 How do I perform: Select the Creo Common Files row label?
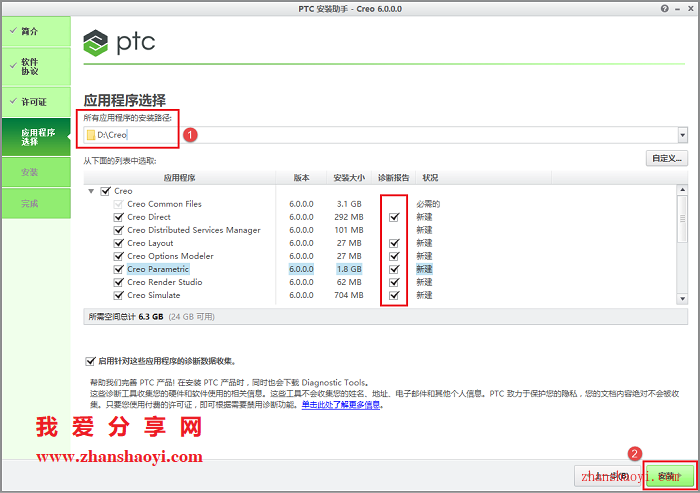click(164, 204)
